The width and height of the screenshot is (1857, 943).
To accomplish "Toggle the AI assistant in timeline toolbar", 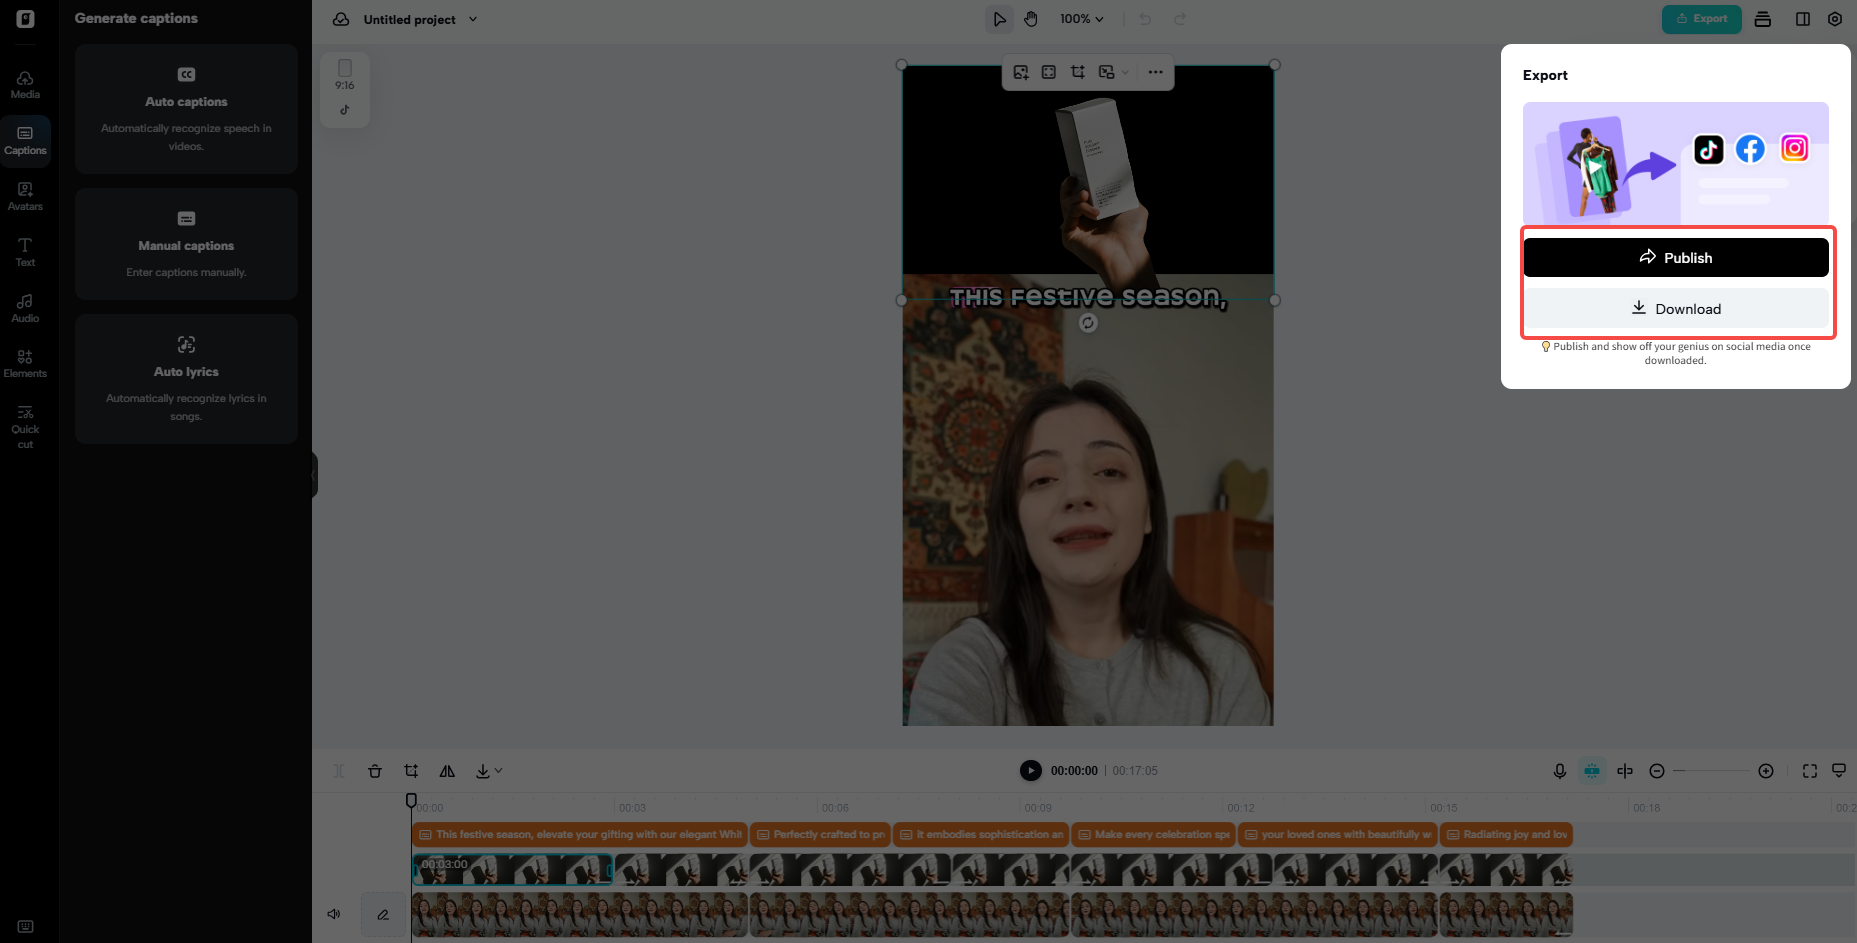I will 1591,771.
